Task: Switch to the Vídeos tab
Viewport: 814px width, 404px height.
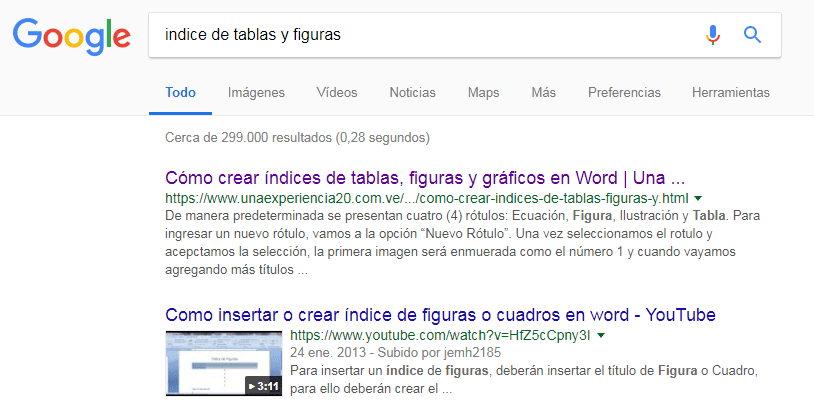Action: (x=337, y=93)
